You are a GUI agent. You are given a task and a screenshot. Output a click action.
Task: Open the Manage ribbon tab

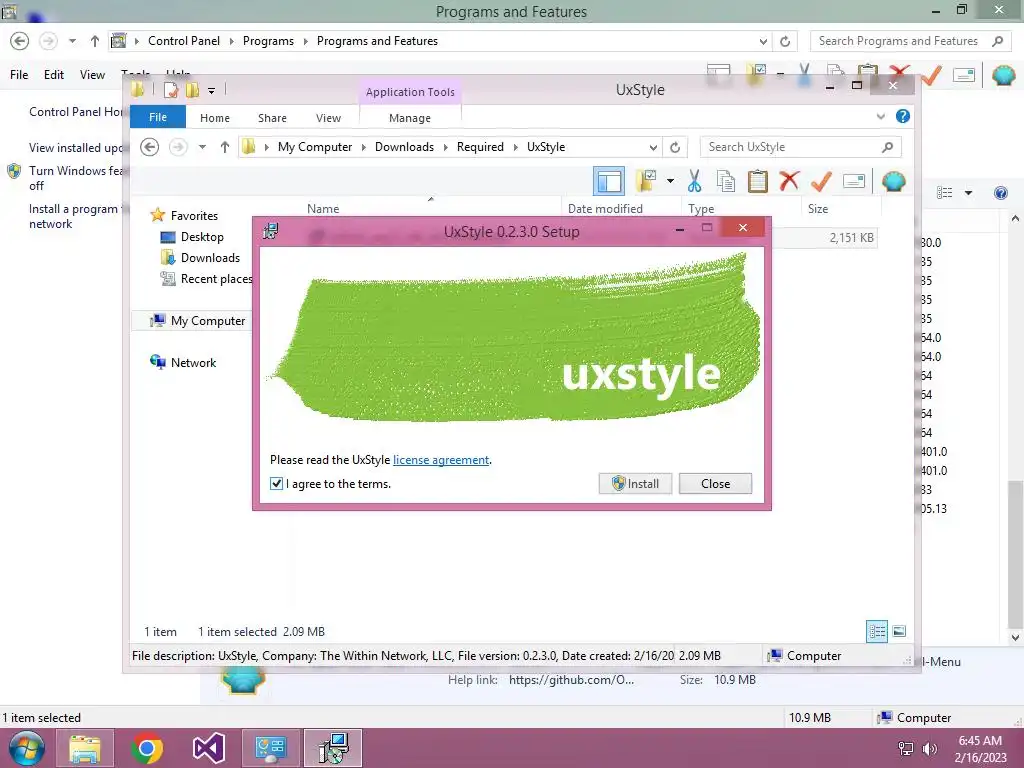pyautogui.click(x=410, y=118)
